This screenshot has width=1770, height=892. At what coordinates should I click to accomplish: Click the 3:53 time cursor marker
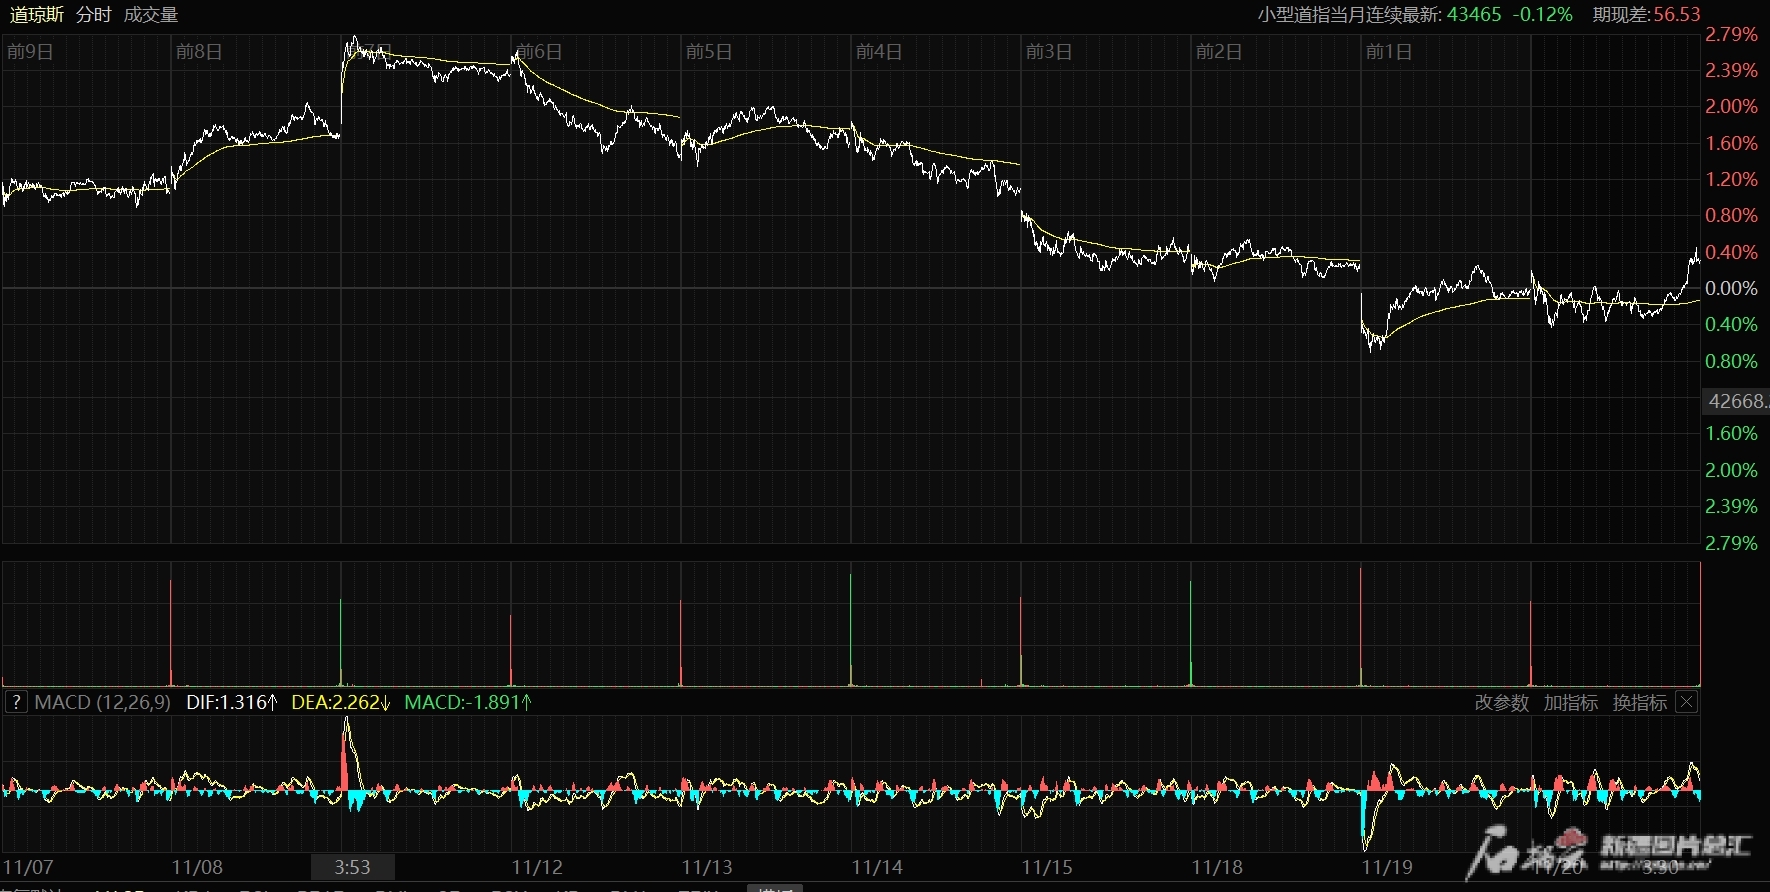tap(352, 867)
